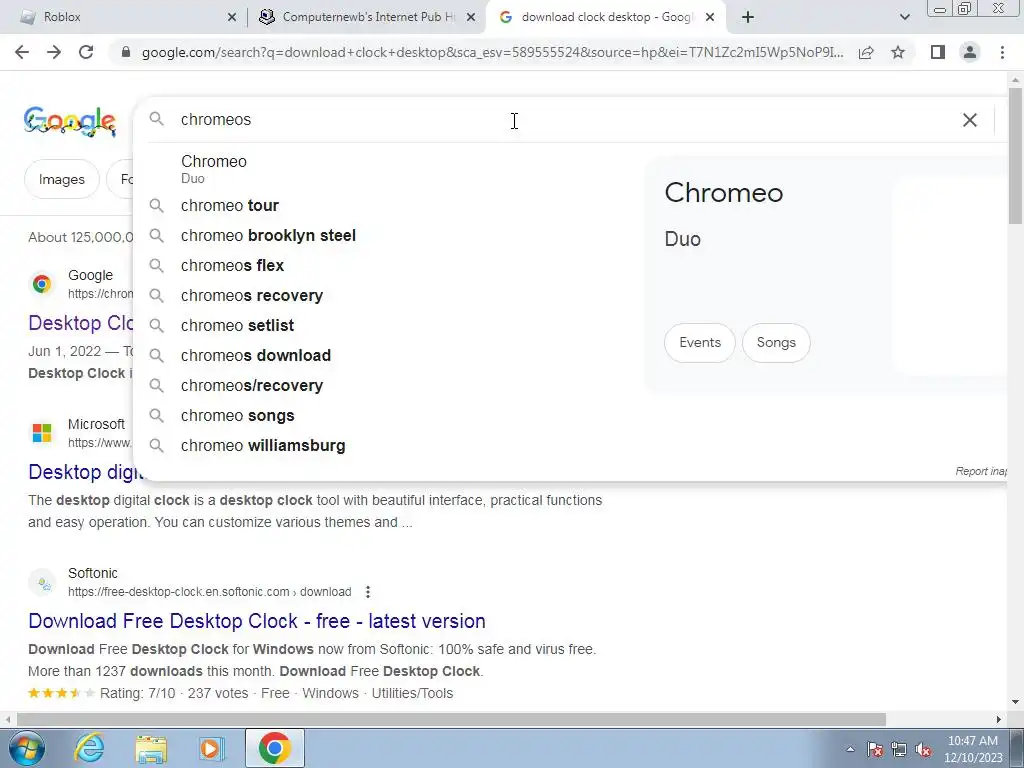
Task: Open the Desktop Clock Google result
Action: click(81, 323)
